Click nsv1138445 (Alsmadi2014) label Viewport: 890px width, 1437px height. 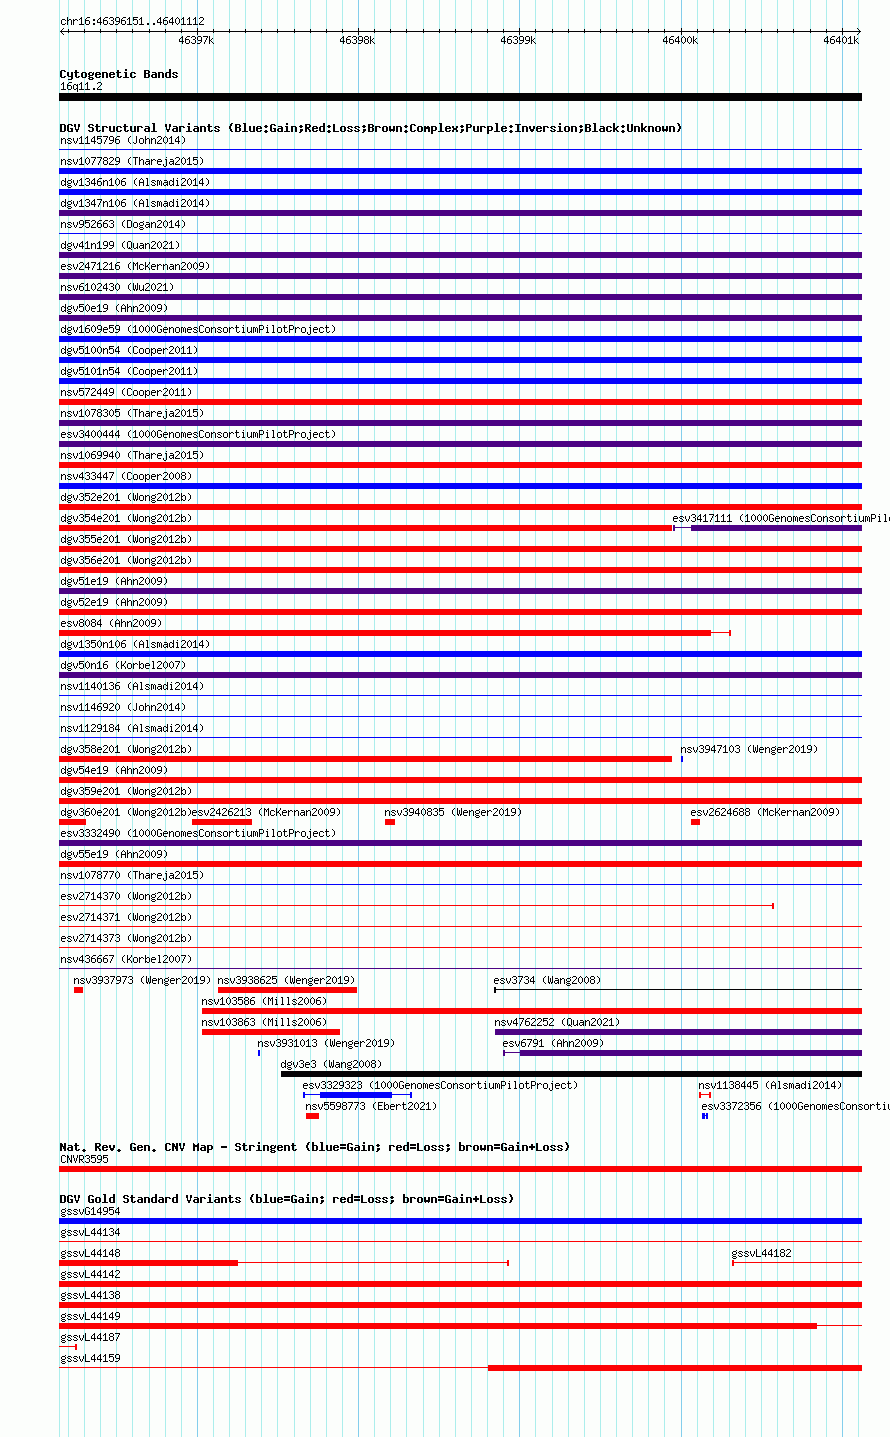coord(770,1086)
